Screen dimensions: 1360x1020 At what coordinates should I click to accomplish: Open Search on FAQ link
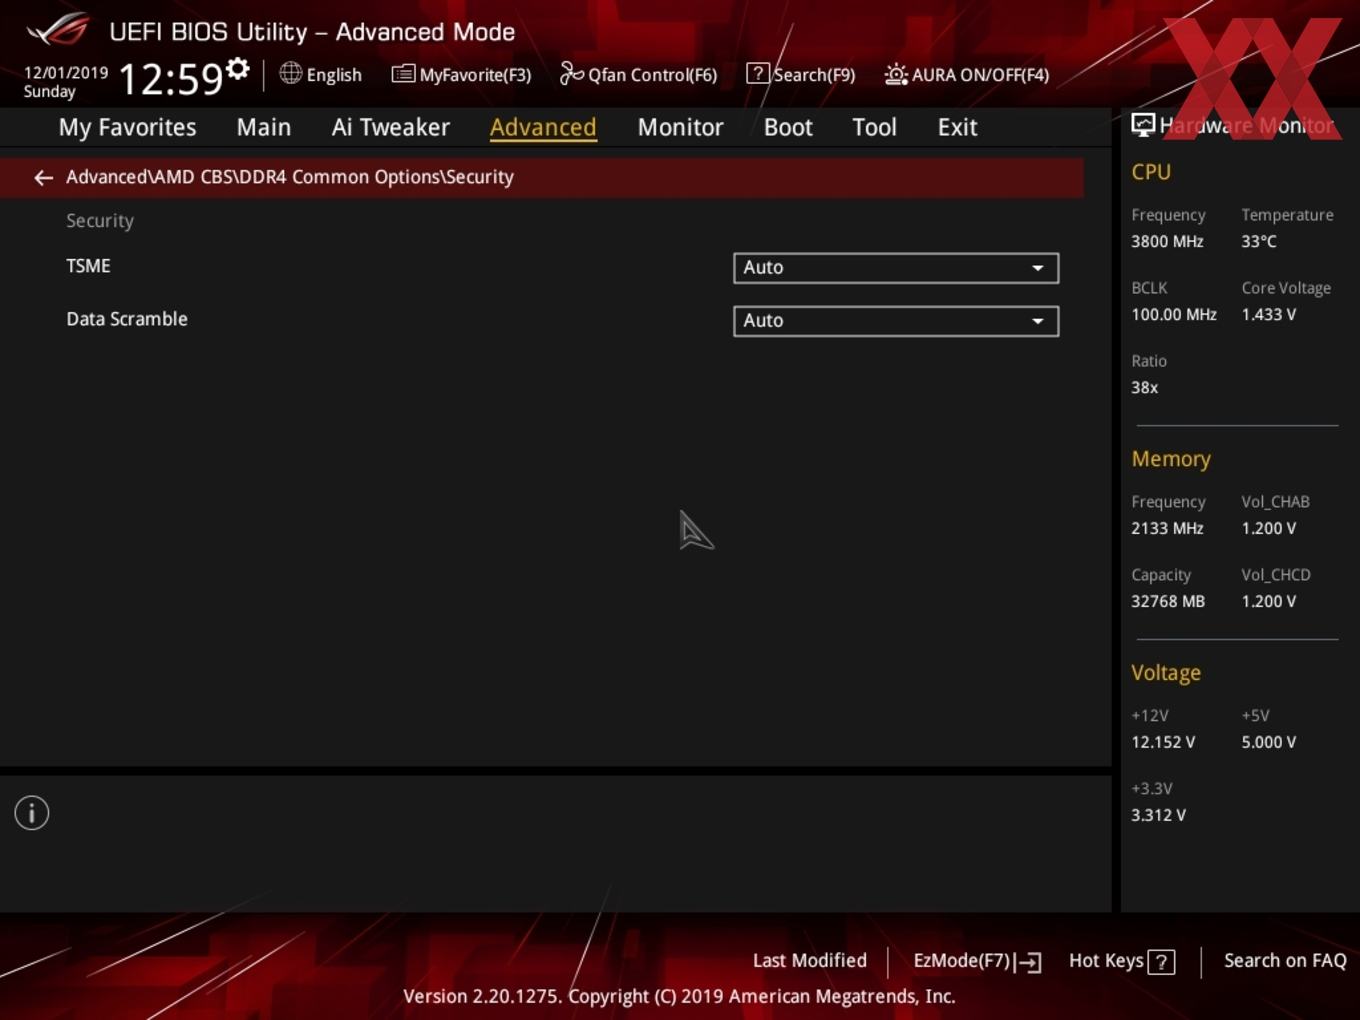click(x=1285, y=960)
